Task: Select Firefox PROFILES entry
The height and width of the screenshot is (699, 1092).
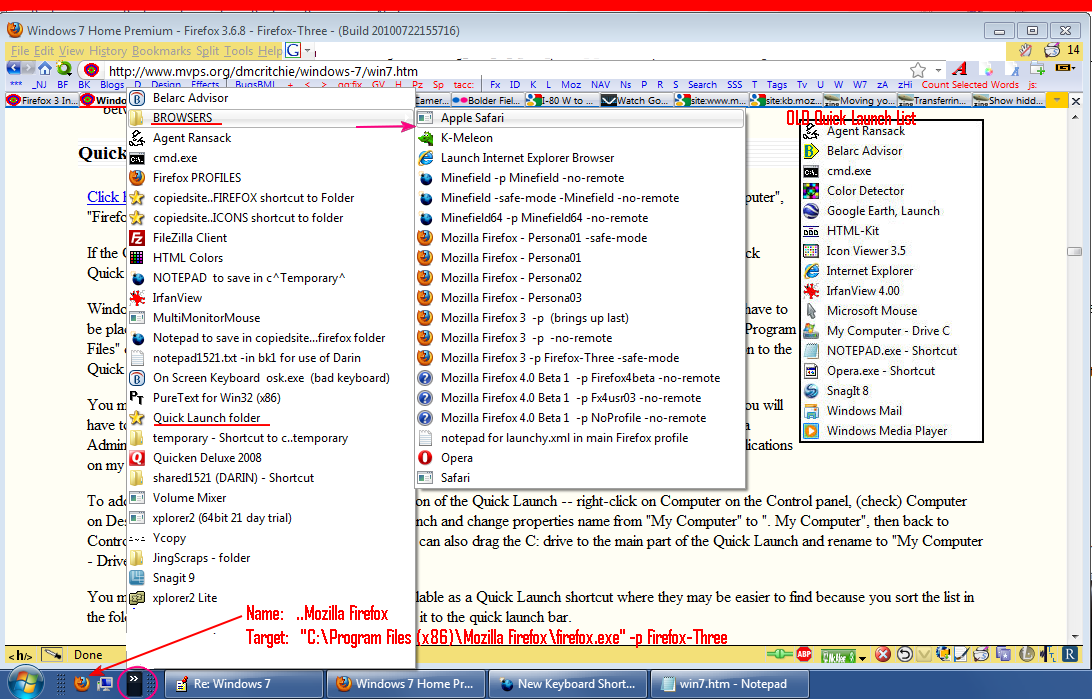Action: tap(272, 178)
